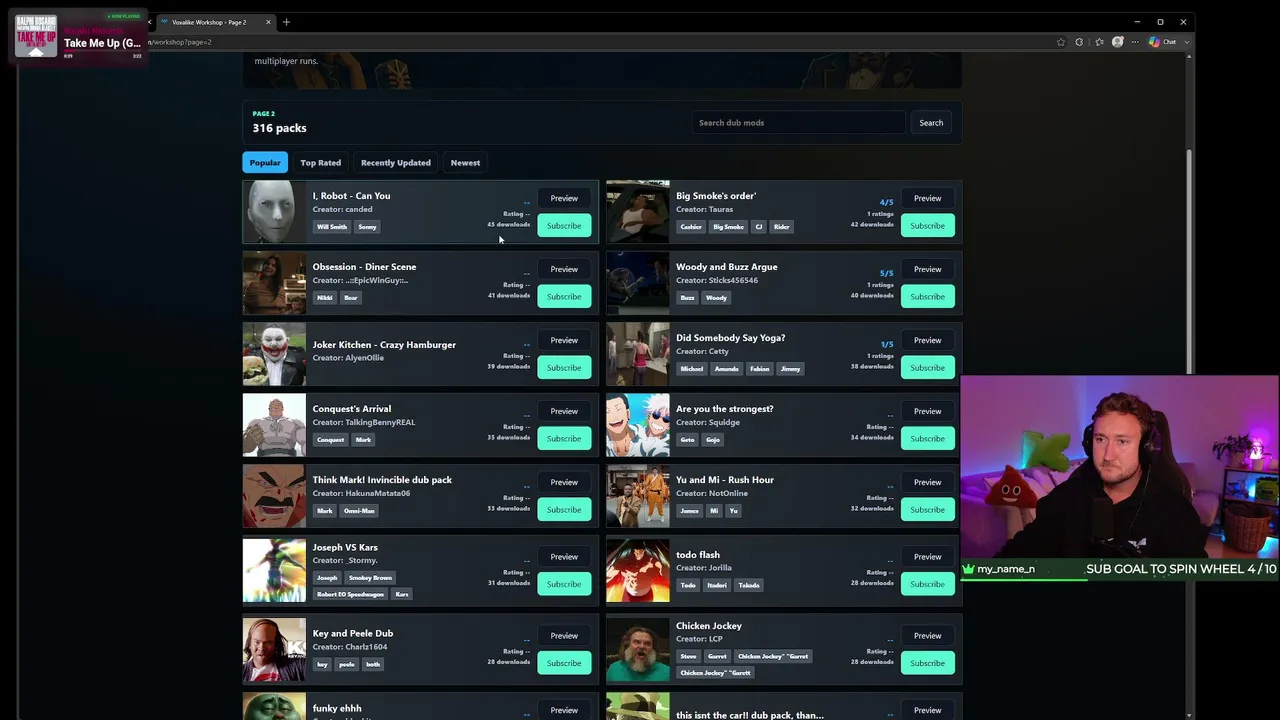Select the Will Smith tag
This screenshot has width=1280, height=720.
click(332, 227)
